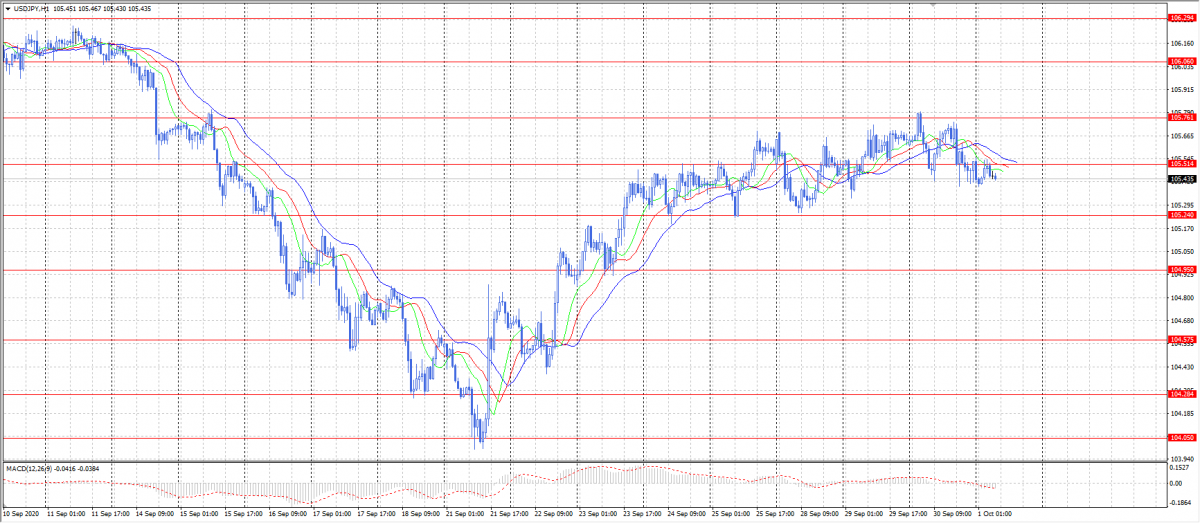Click the 104.050 red price label
This screenshot has height=523, width=1200.
[1182, 438]
